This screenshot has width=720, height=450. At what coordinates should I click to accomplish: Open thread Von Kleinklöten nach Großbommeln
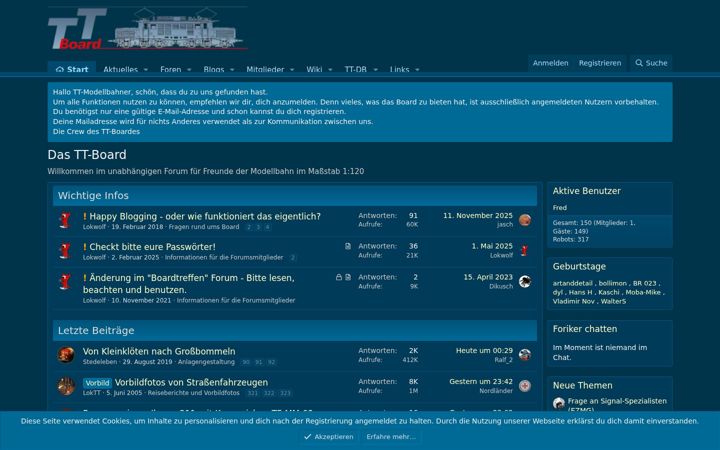159,351
